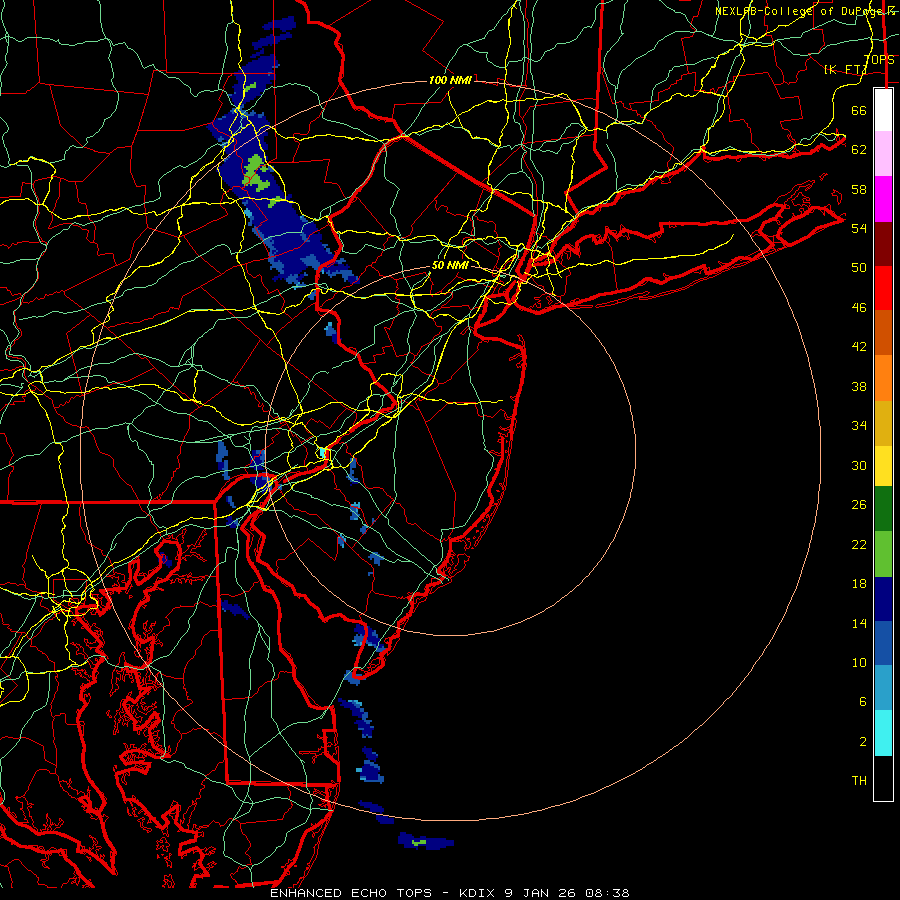Click the "TOPS" legend title
The width and height of the screenshot is (900, 900).
pos(879,60)
